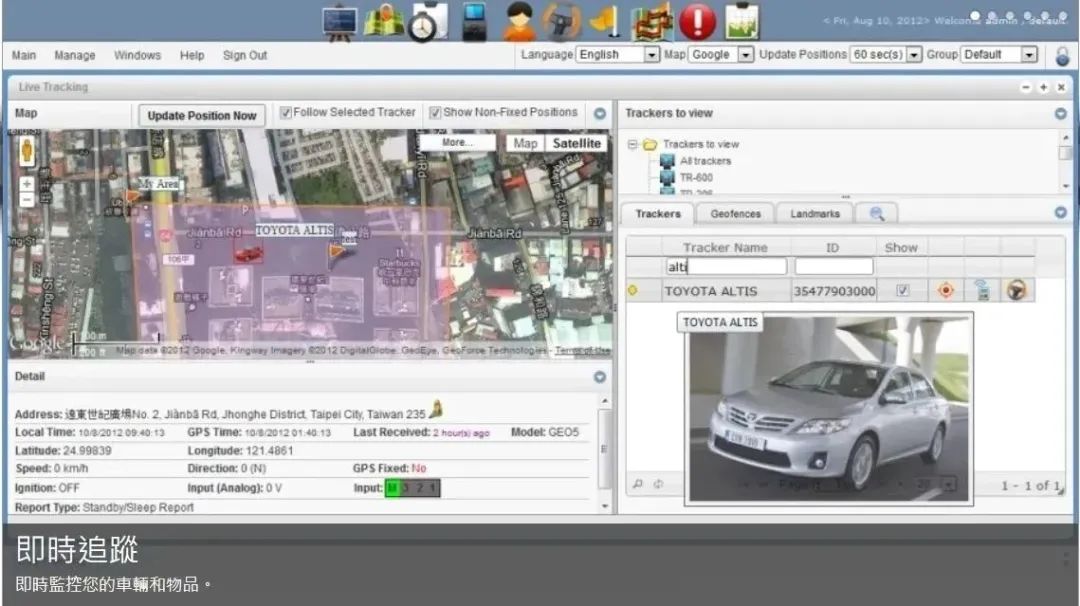
Task: Open the yellow flag landmark icon
Action: click(x=606, y=21)
